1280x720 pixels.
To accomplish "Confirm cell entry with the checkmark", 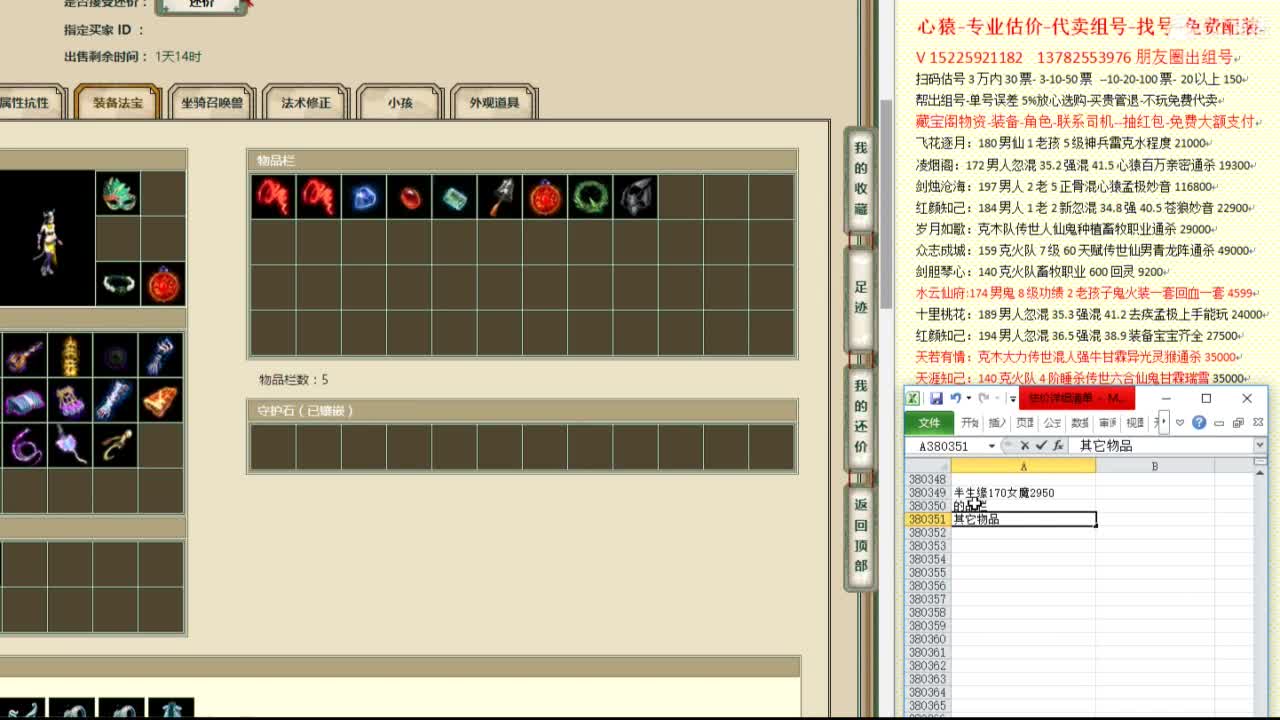I will (x=1041, y=446).
